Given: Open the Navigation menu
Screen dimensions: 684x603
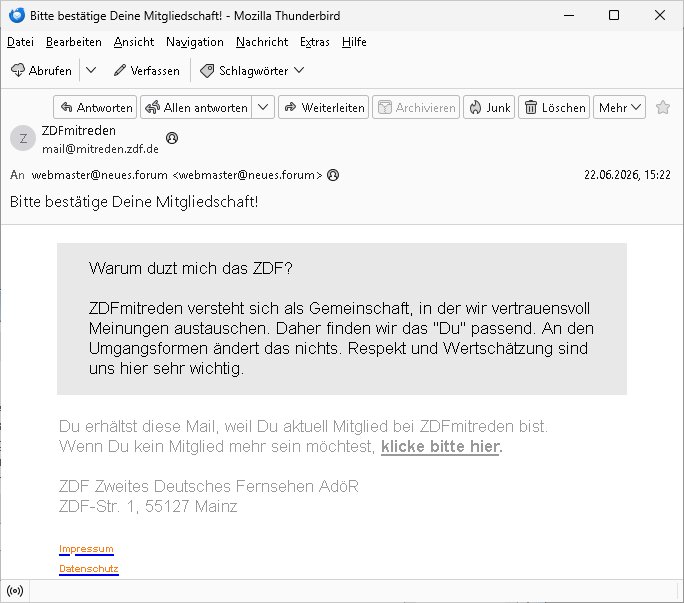Looking at the screenshot, I should pos(195,42).
